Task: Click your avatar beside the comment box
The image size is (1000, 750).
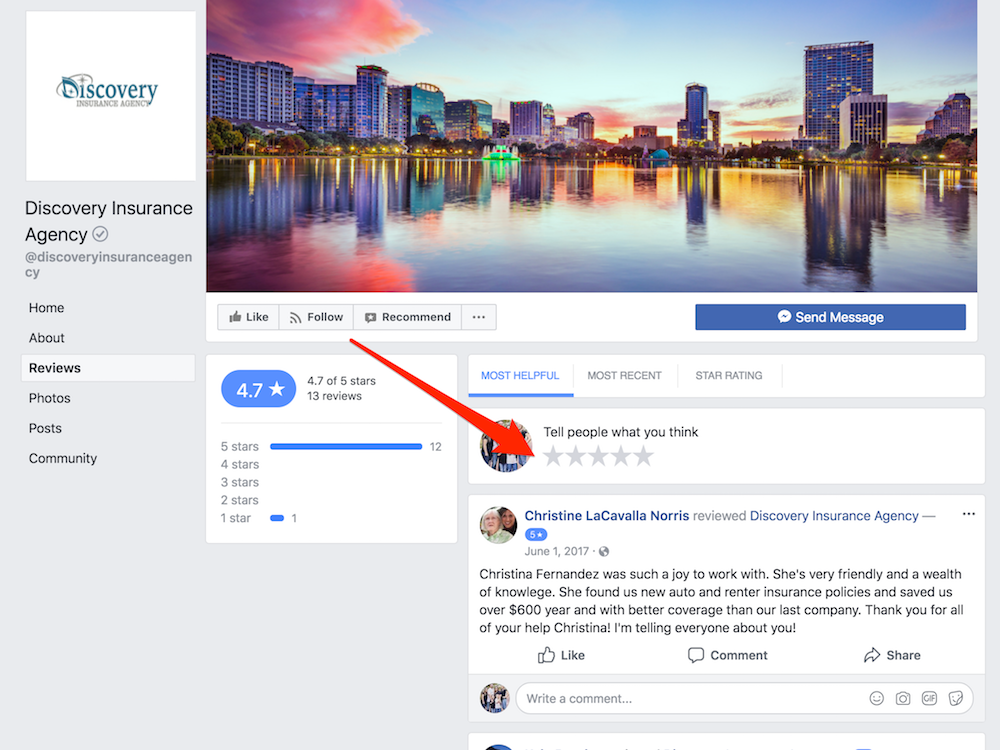Action: [x=494, y=698]
